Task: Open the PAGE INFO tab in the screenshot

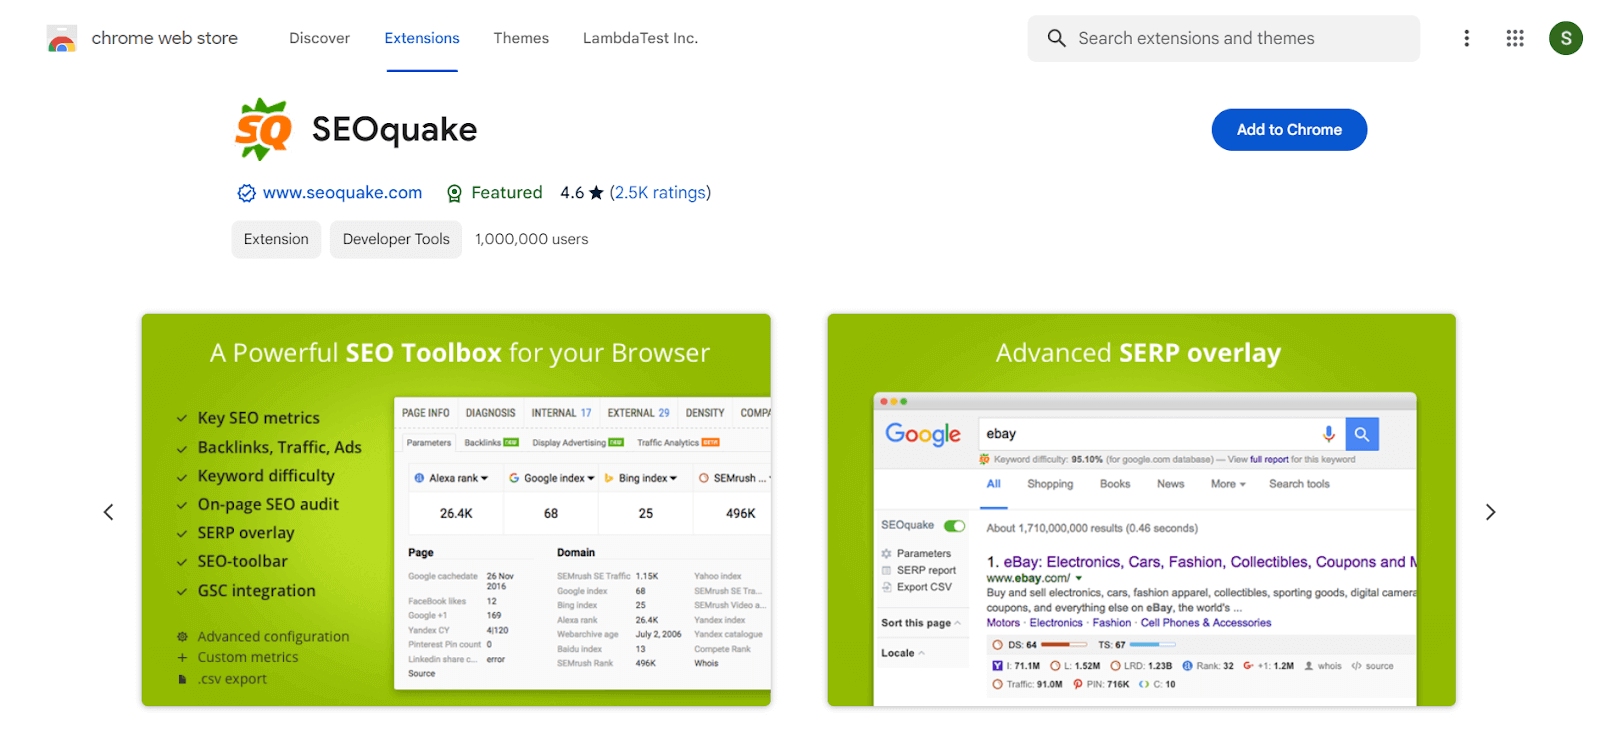Action: (426, 413)
